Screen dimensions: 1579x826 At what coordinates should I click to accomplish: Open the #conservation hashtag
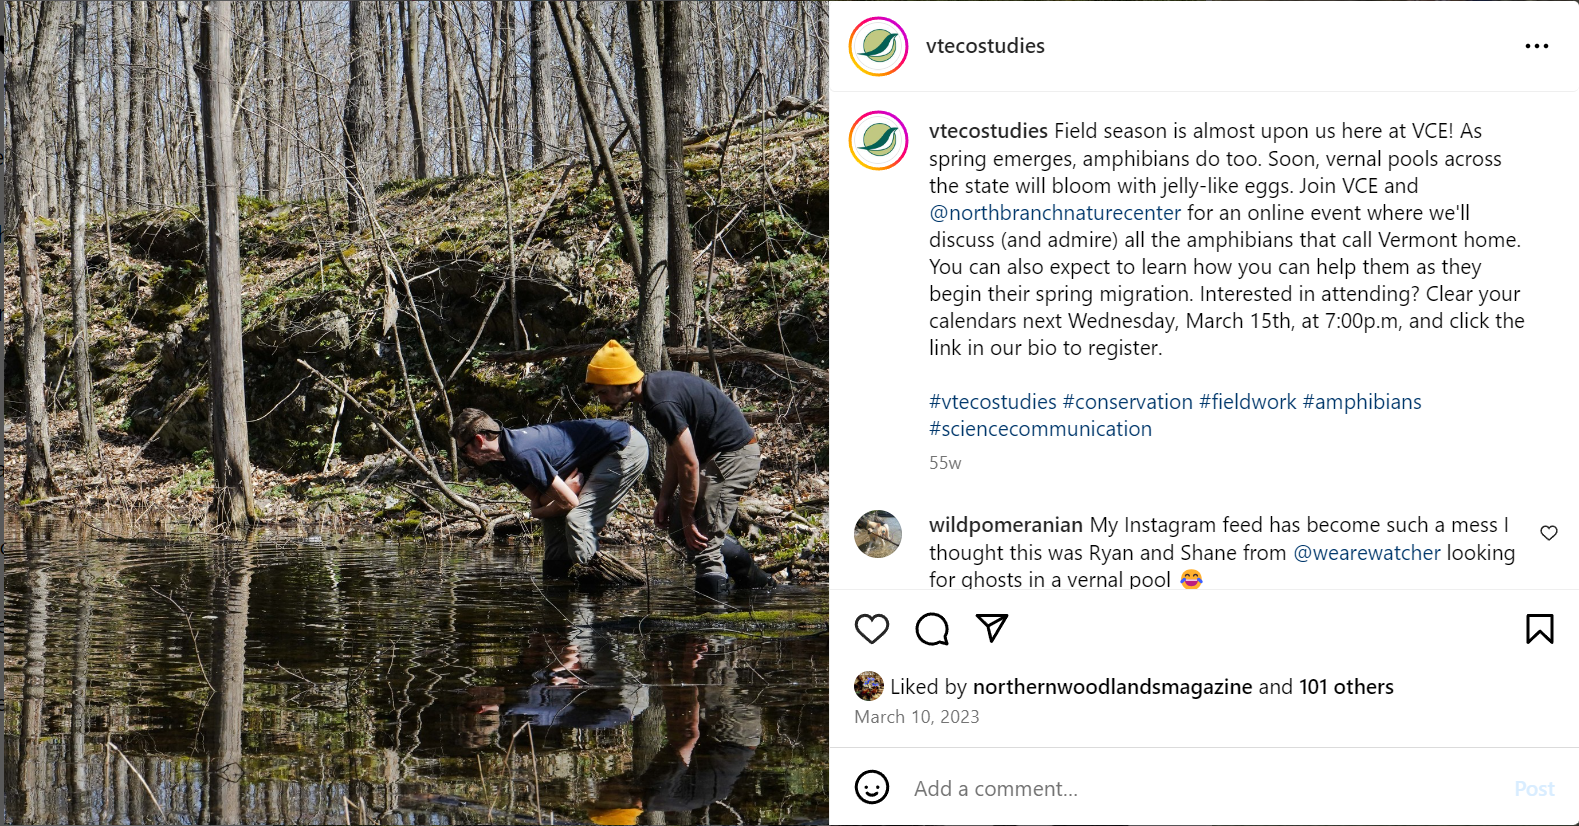point(1127,402)
